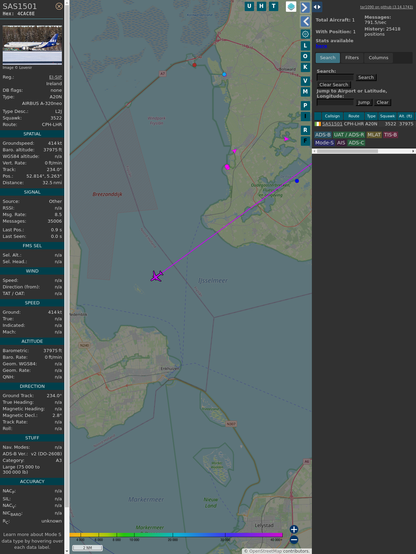Zoom out with the minus button
Image resolution: width=416 pixels, height=554 pixels.
pos(294,540)
